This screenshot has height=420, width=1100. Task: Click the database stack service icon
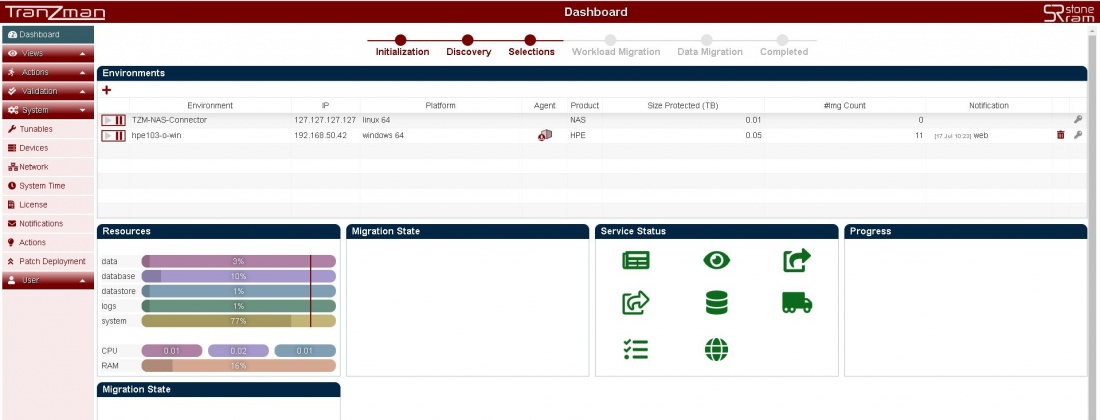coord(717,302)
